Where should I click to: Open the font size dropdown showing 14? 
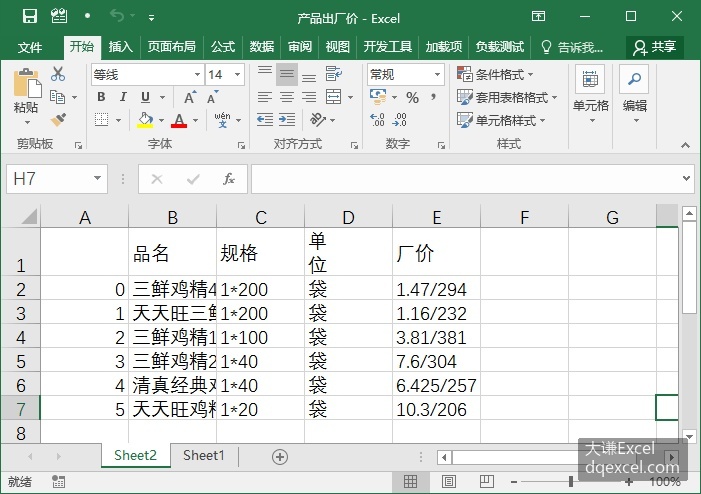[x=237, y=74]
